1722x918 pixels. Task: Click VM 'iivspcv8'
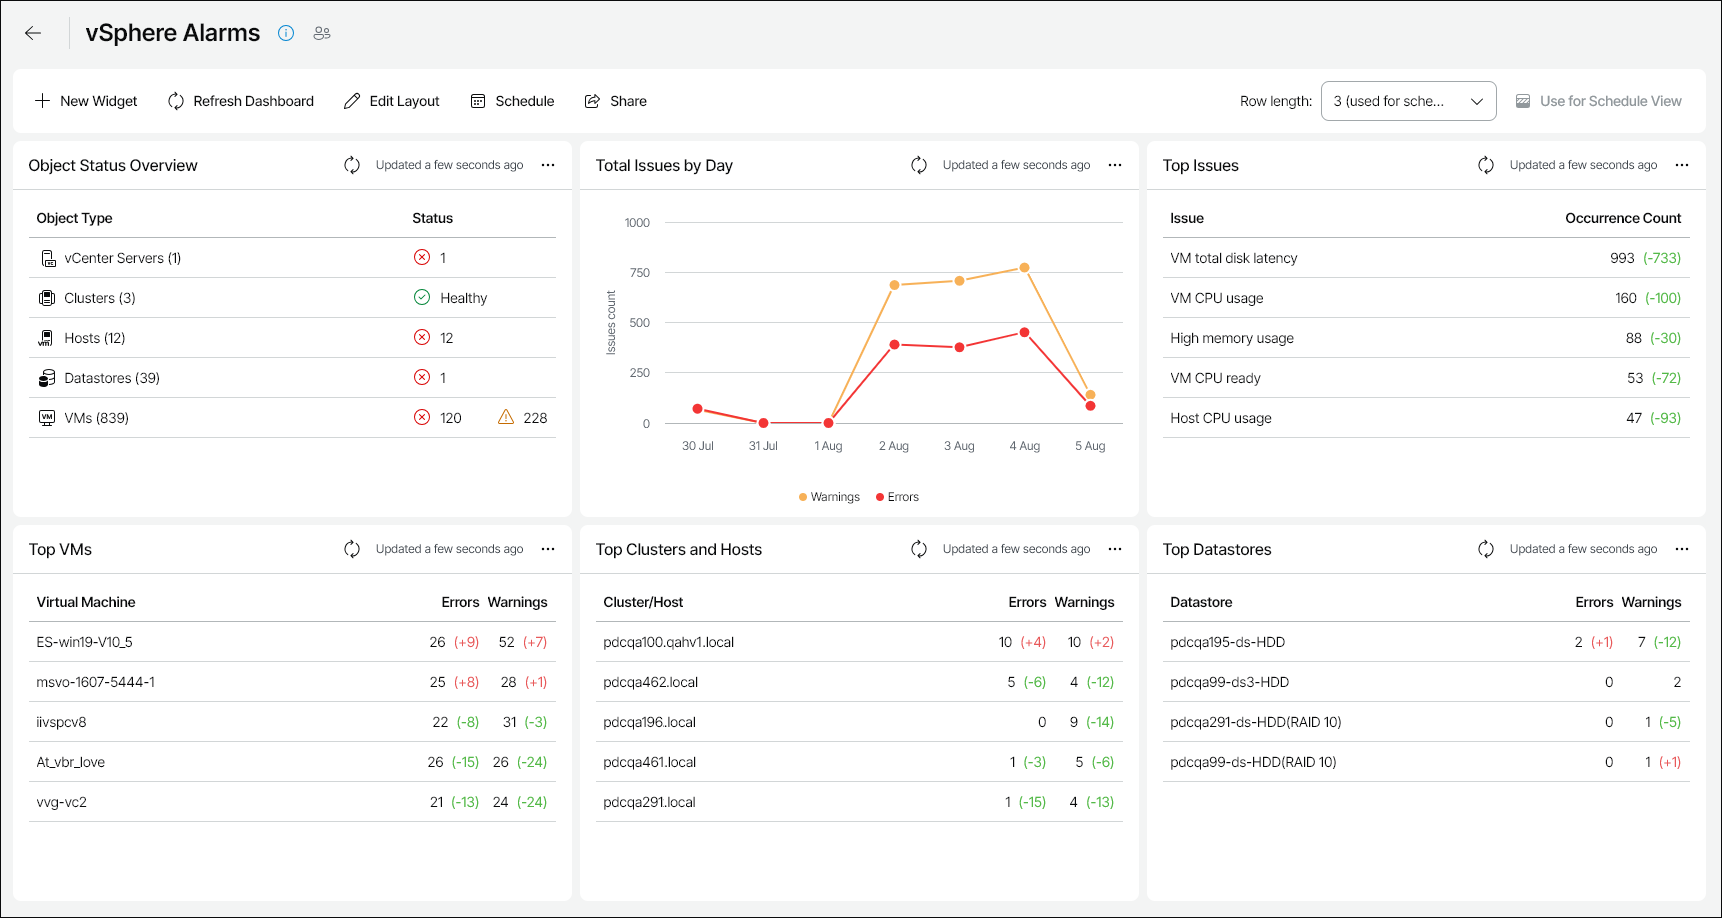[x=62, y=722]
